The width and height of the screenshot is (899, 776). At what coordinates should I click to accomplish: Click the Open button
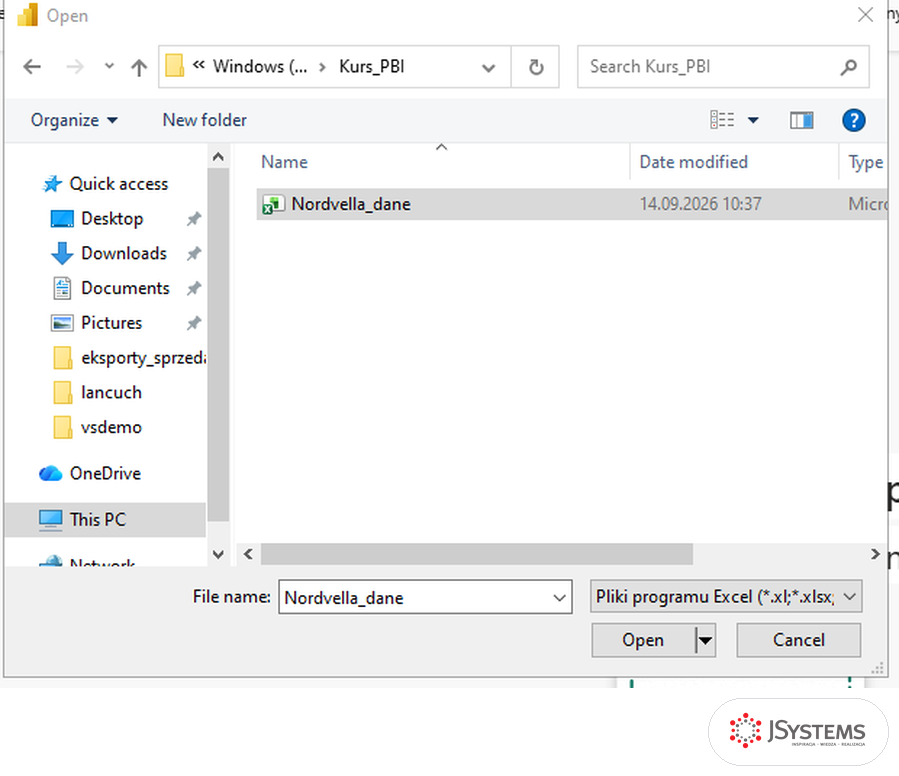[x=643, y=640]
